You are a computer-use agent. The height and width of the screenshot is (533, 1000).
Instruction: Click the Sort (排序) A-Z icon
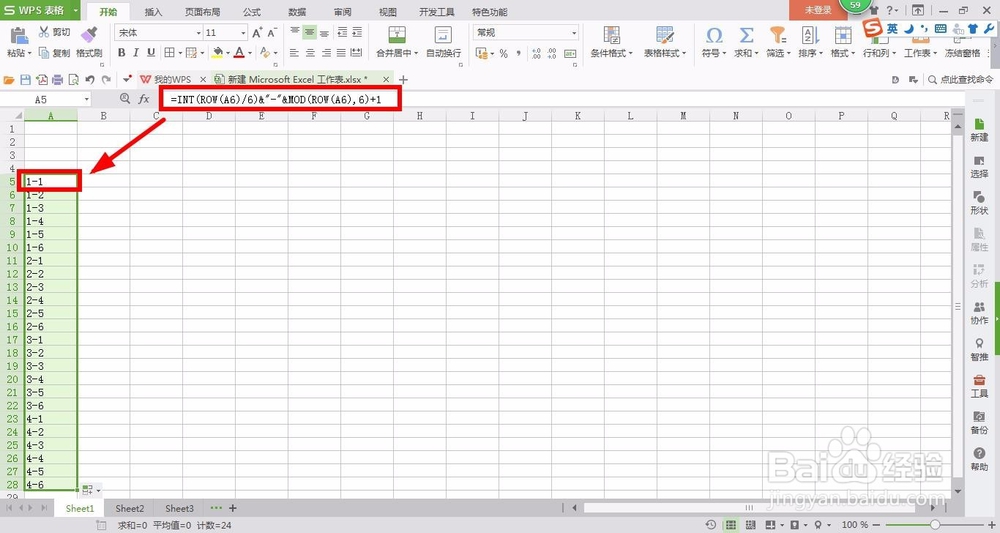[809, 34]
